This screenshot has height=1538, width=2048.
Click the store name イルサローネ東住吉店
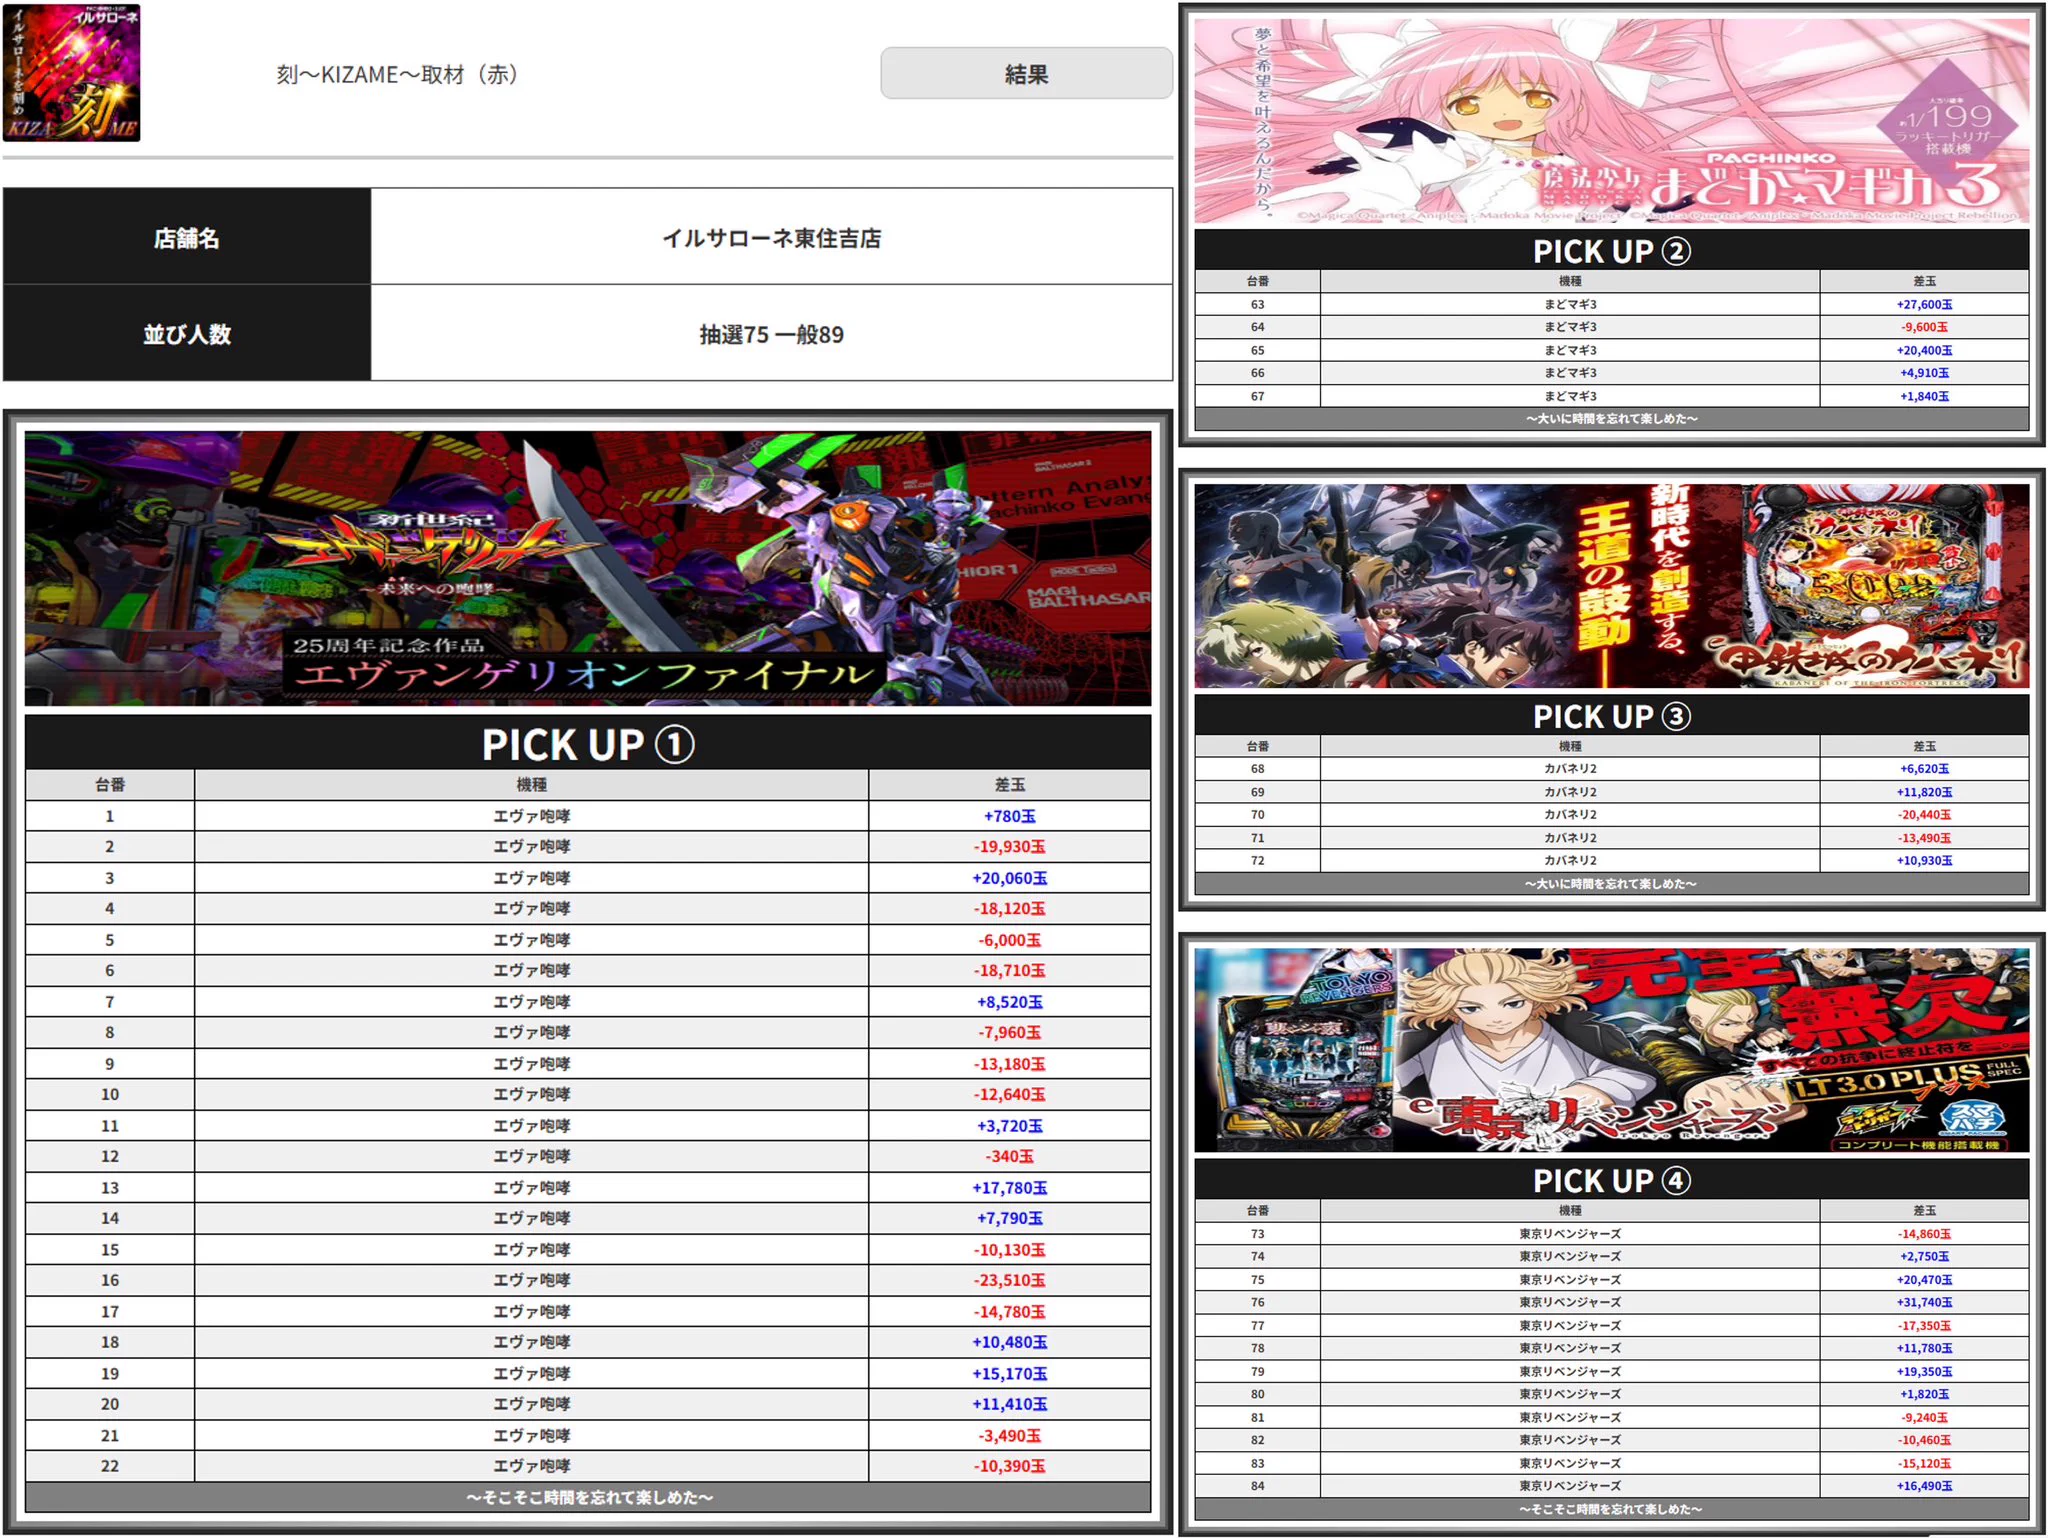[771, 238]
